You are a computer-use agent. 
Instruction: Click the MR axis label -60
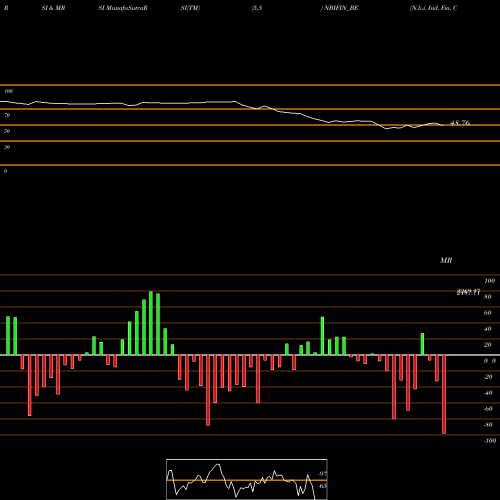pyautogui.click(x=488, y=409)
